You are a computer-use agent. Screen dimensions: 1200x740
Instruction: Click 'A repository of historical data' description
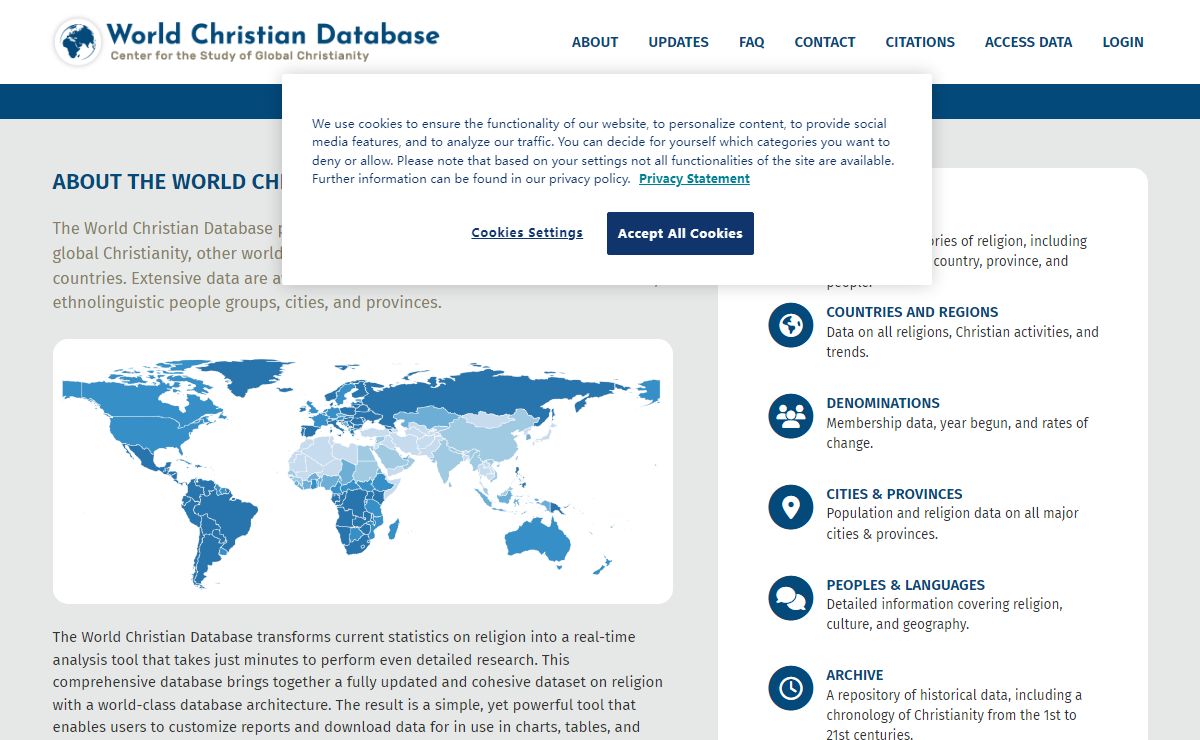954,714
